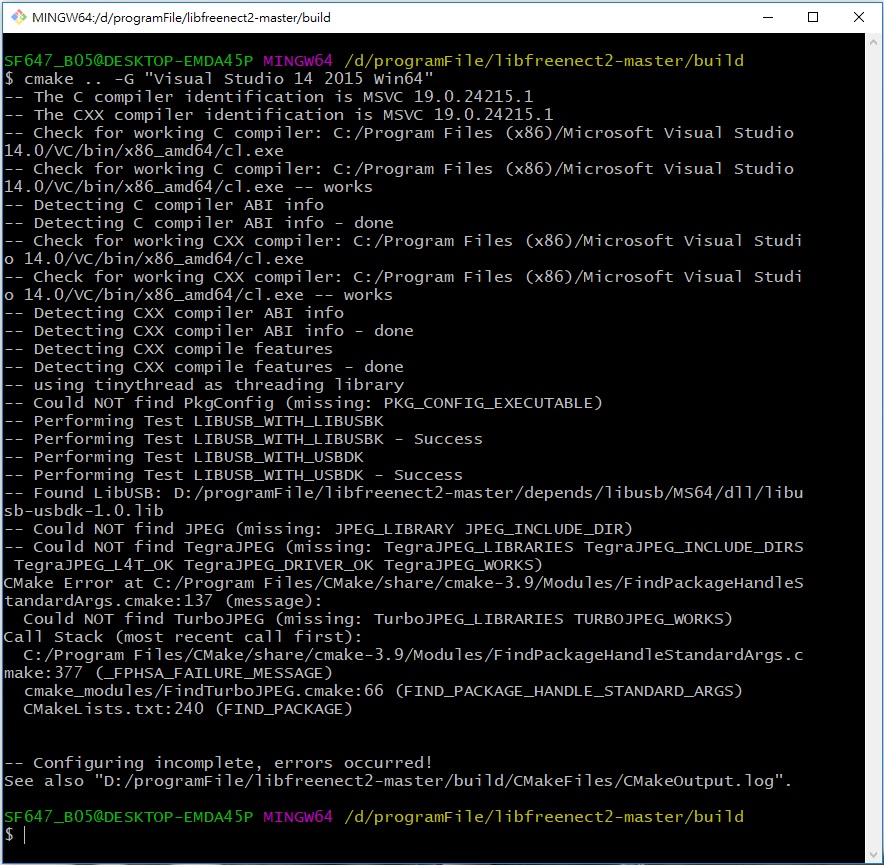Click the vertical scrollbar track
Image resolution: width=884 pixels, height=865 pixels.
[873, 448]
